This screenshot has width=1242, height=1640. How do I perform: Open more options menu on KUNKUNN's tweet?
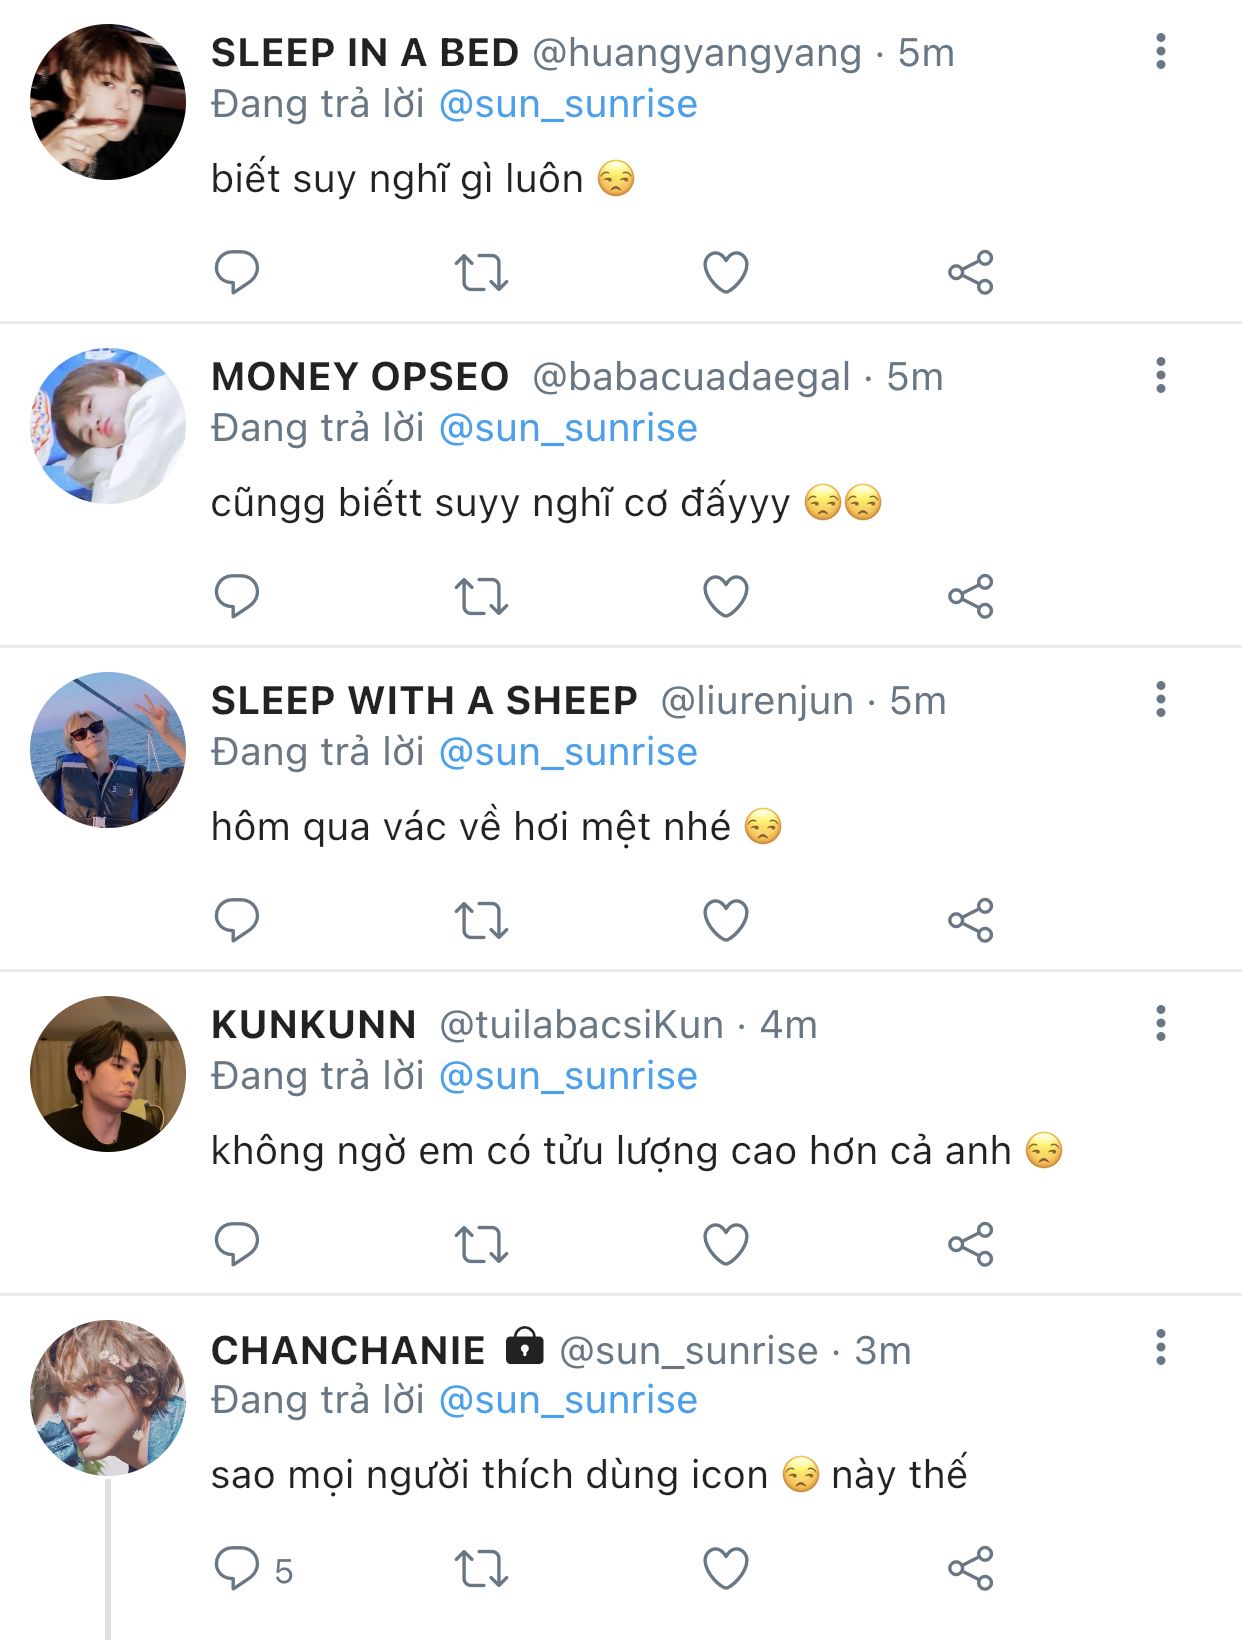(x=1160, y=1023)
